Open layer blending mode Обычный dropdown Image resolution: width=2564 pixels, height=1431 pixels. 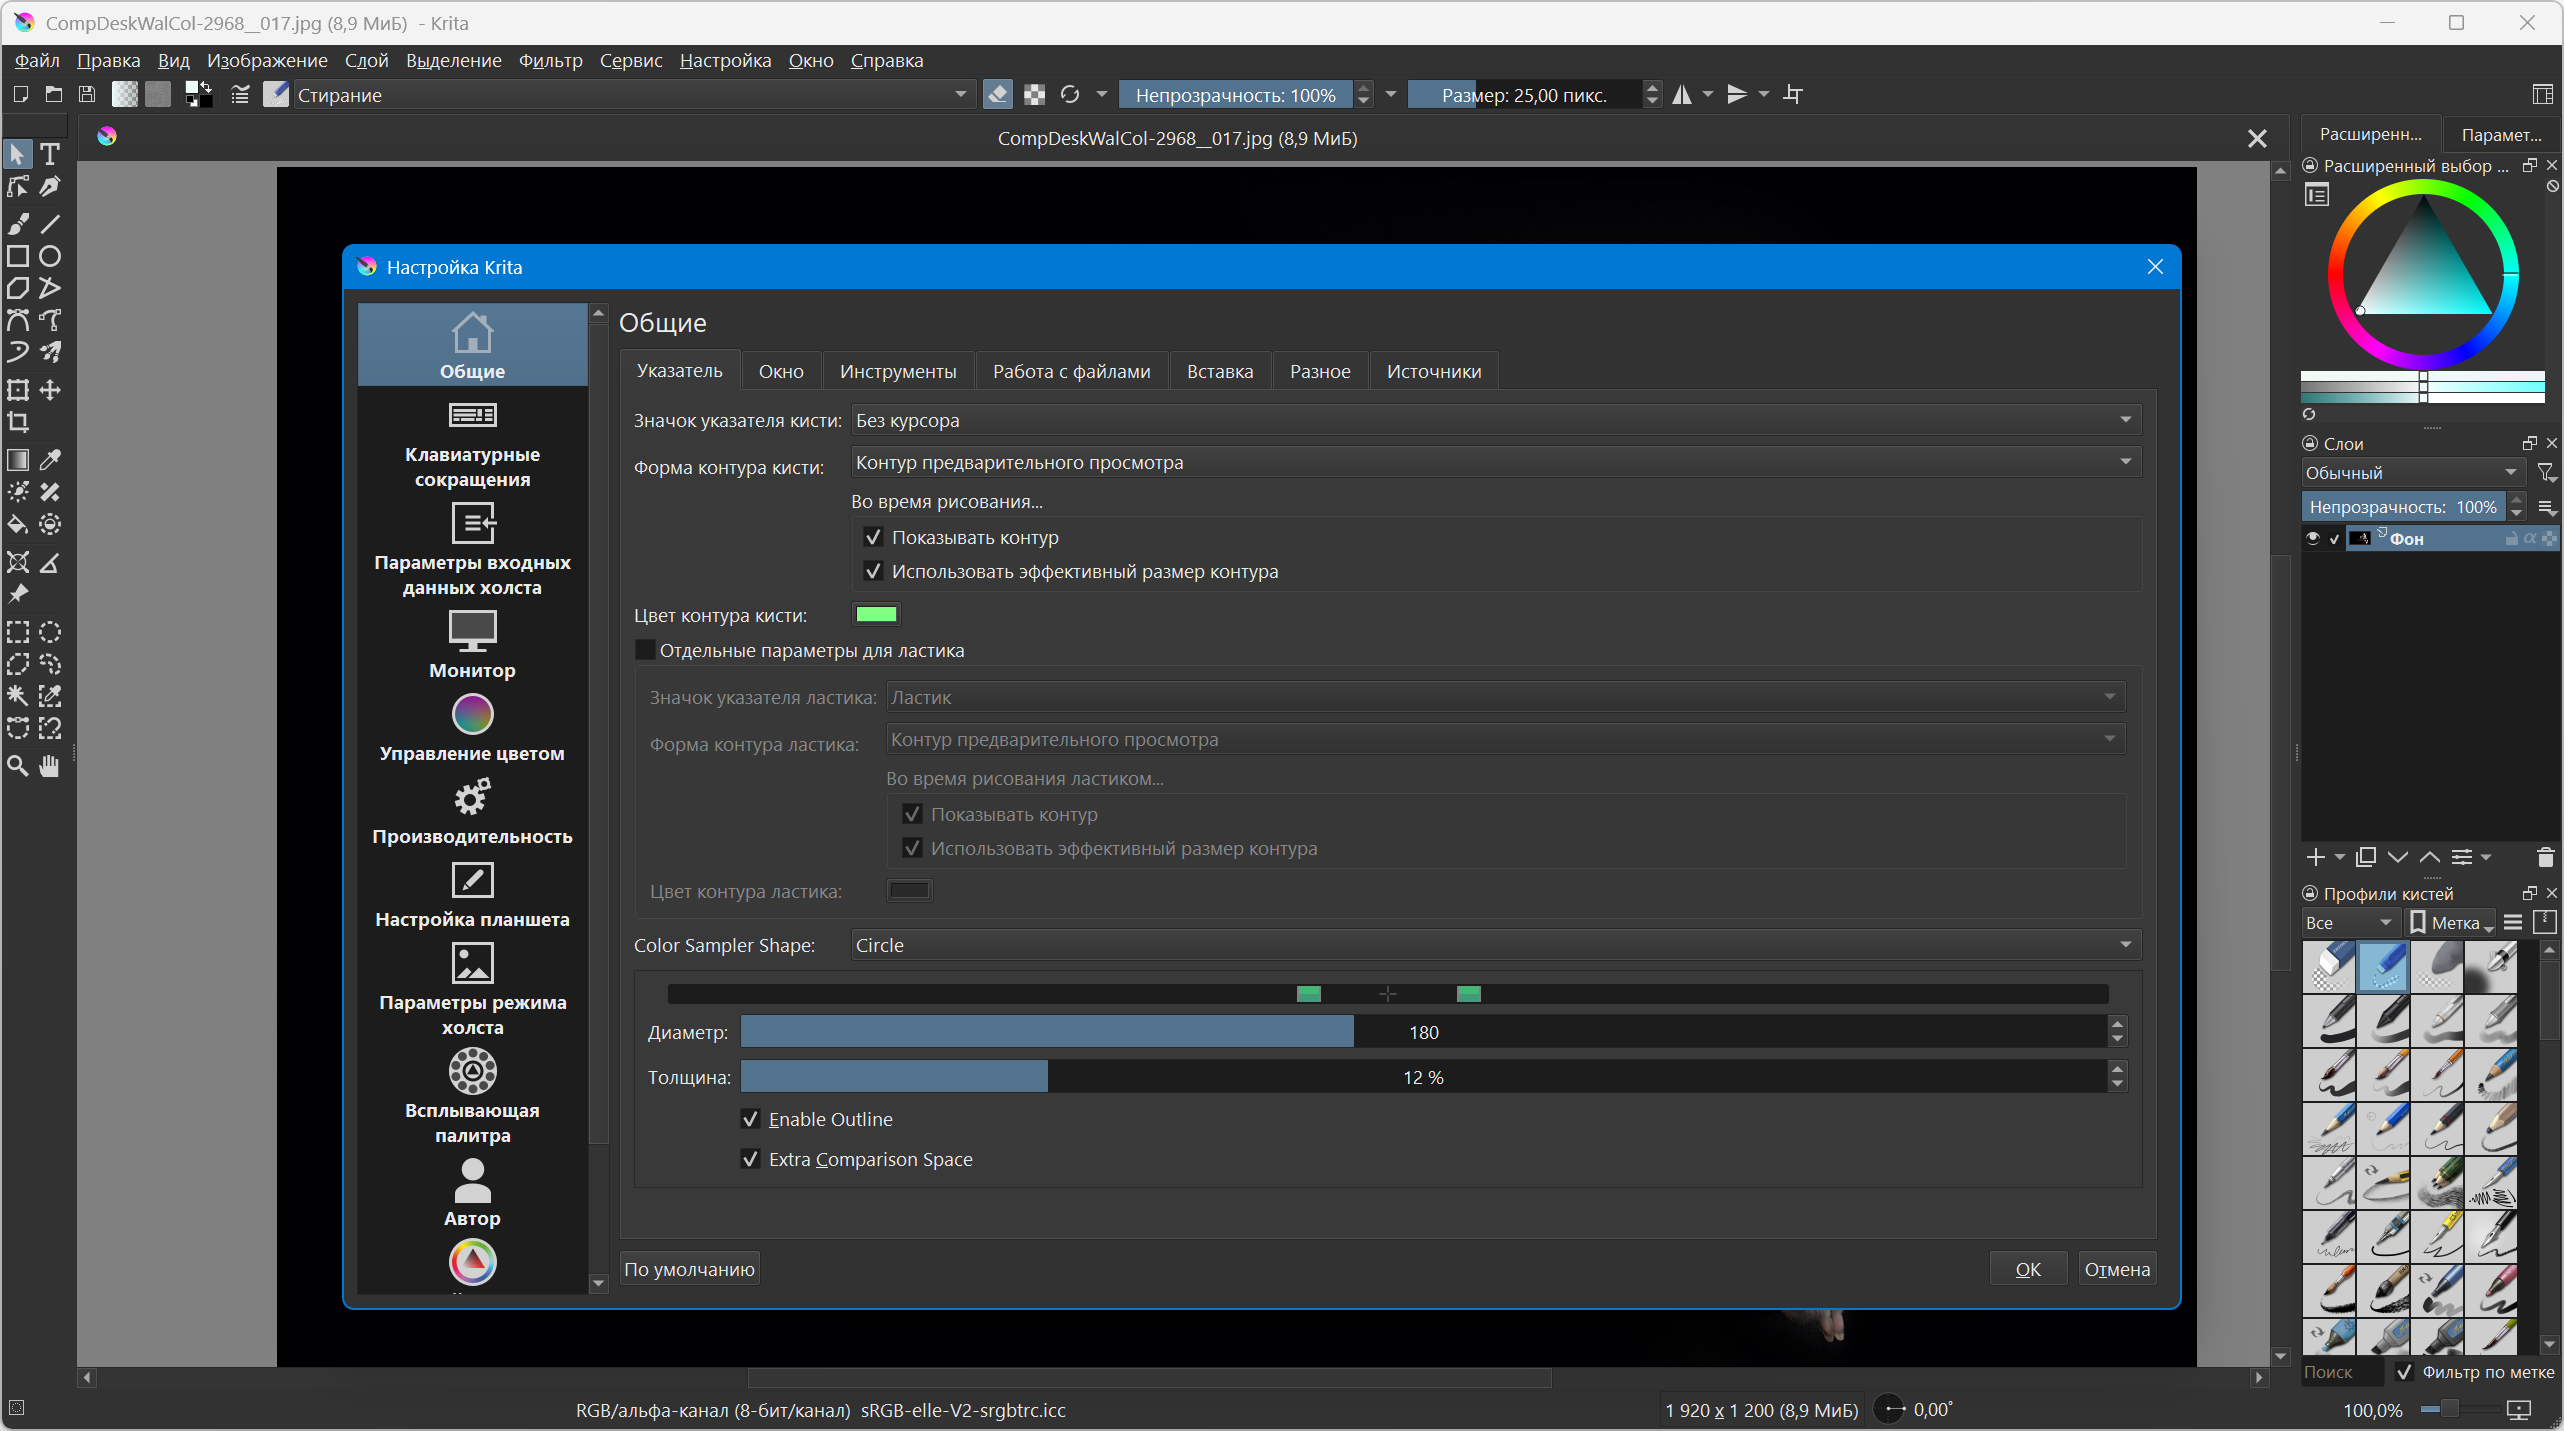[x=2410, y=473]
